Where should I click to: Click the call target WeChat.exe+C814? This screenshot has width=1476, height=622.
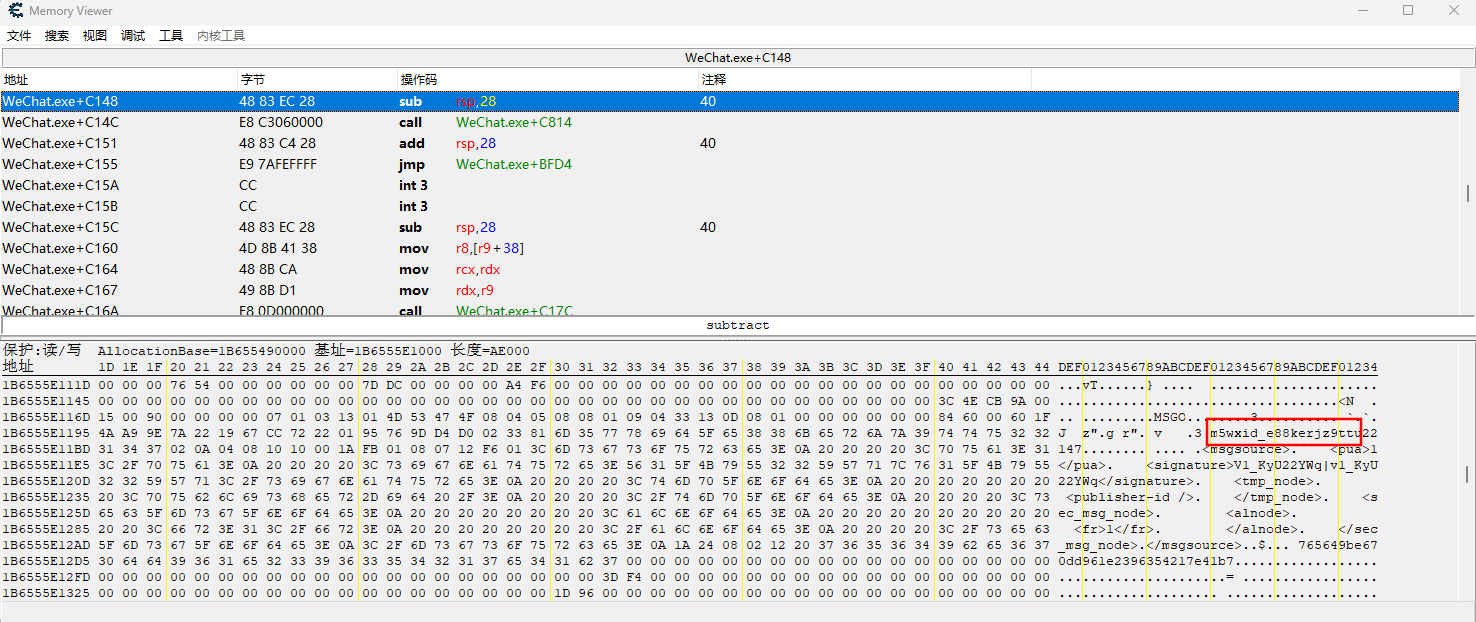514,122
